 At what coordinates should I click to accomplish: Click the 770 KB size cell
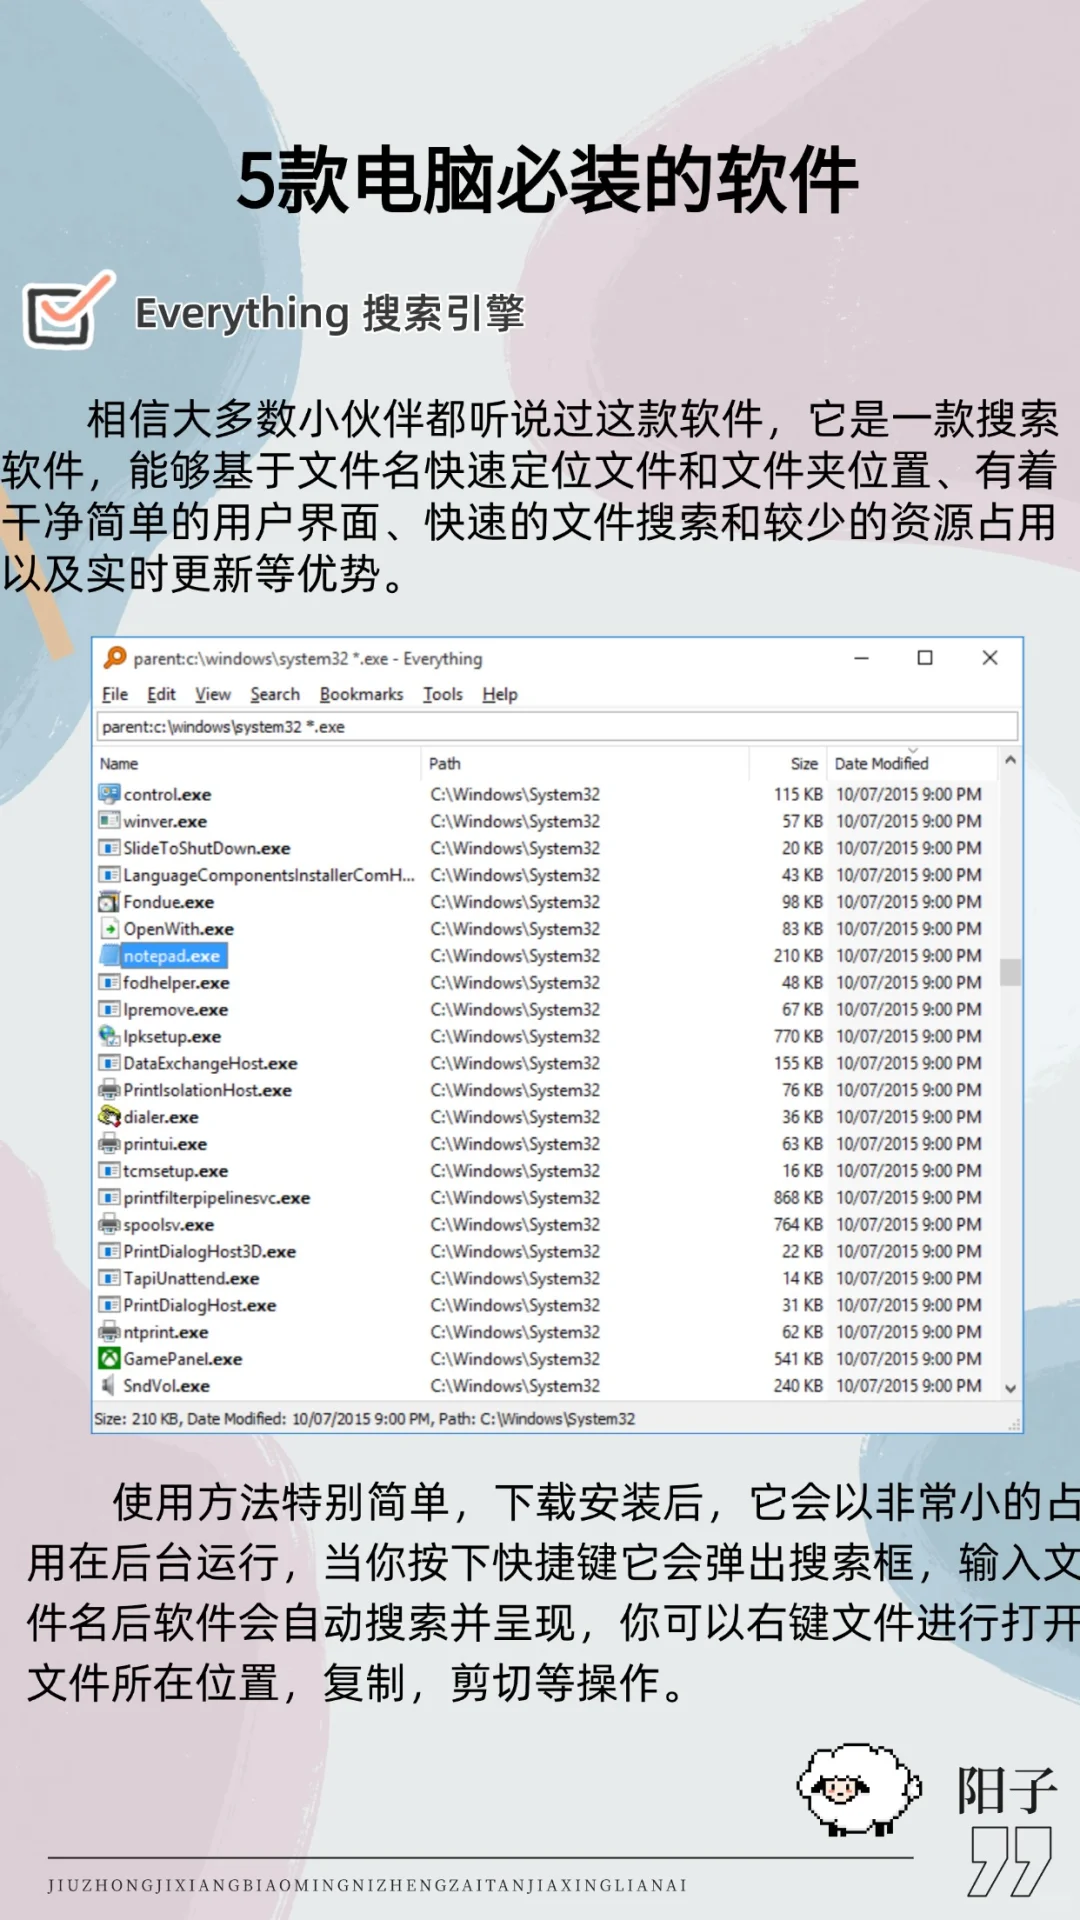pos(798,1036)
